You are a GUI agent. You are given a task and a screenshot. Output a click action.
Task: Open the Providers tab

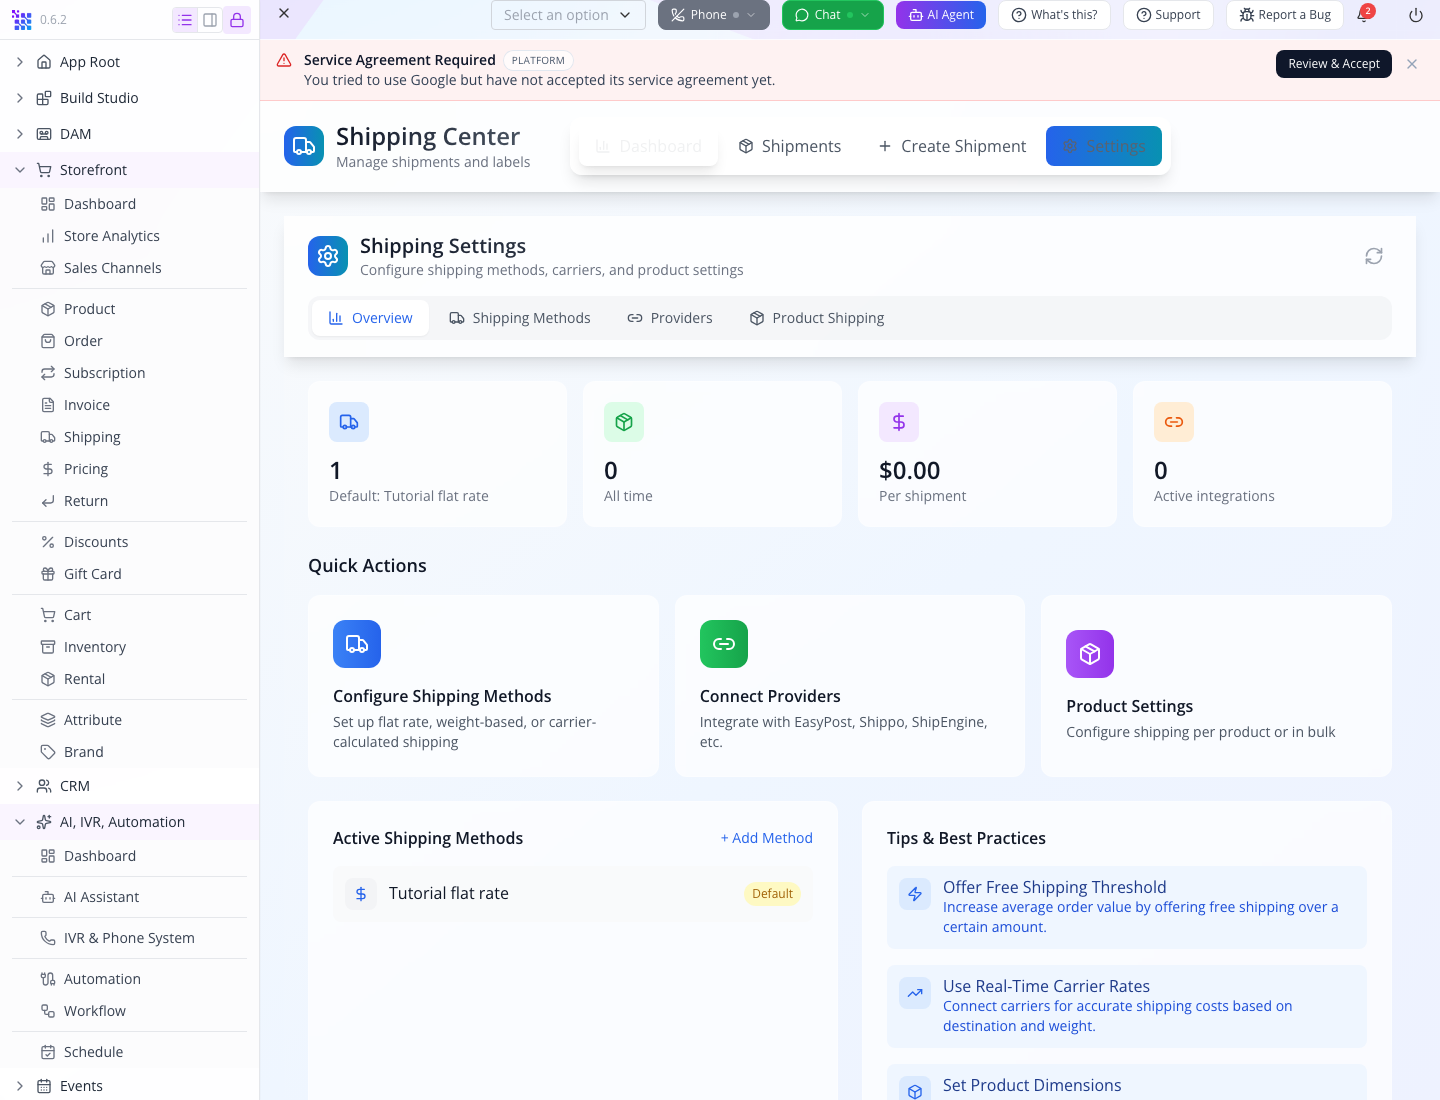tap(670, 318)
